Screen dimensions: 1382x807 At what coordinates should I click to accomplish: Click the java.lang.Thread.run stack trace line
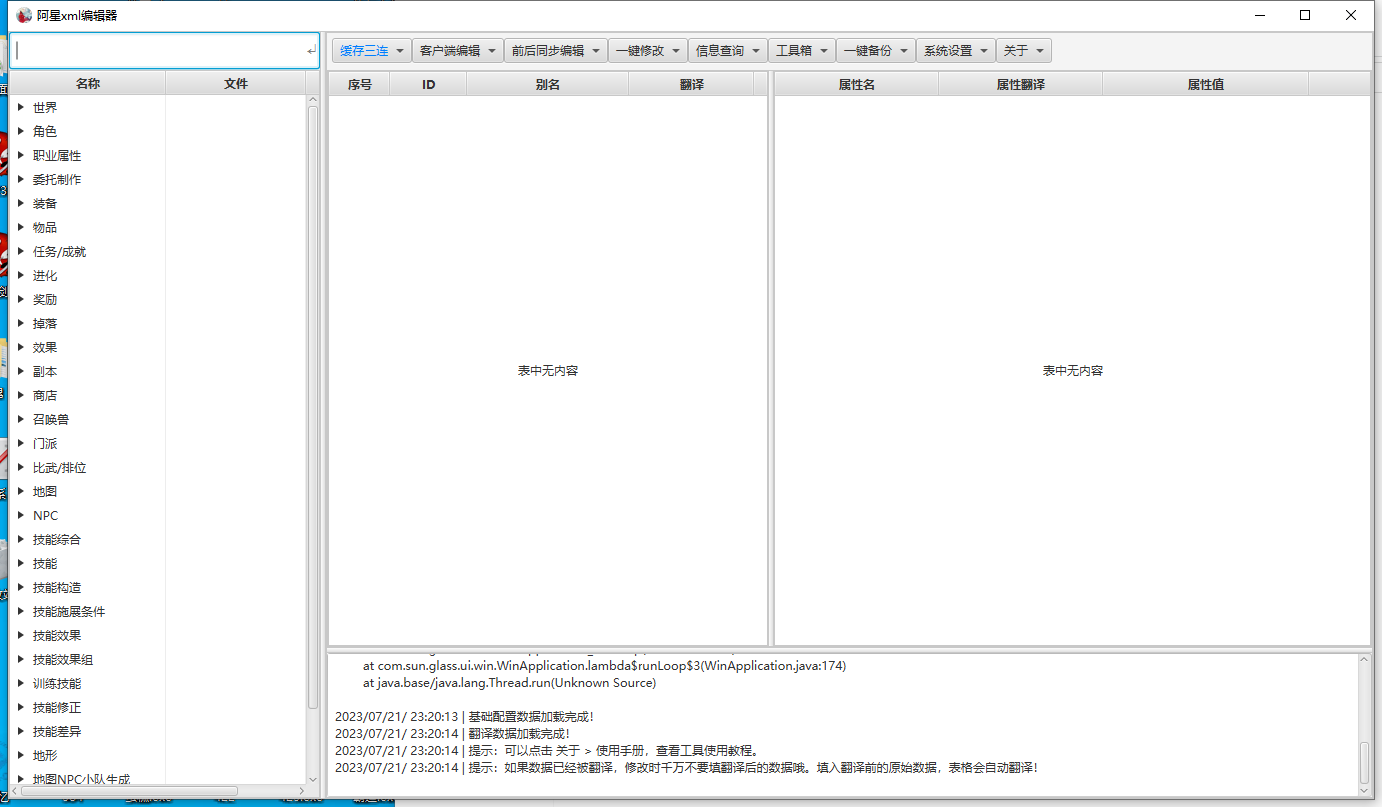509,682
